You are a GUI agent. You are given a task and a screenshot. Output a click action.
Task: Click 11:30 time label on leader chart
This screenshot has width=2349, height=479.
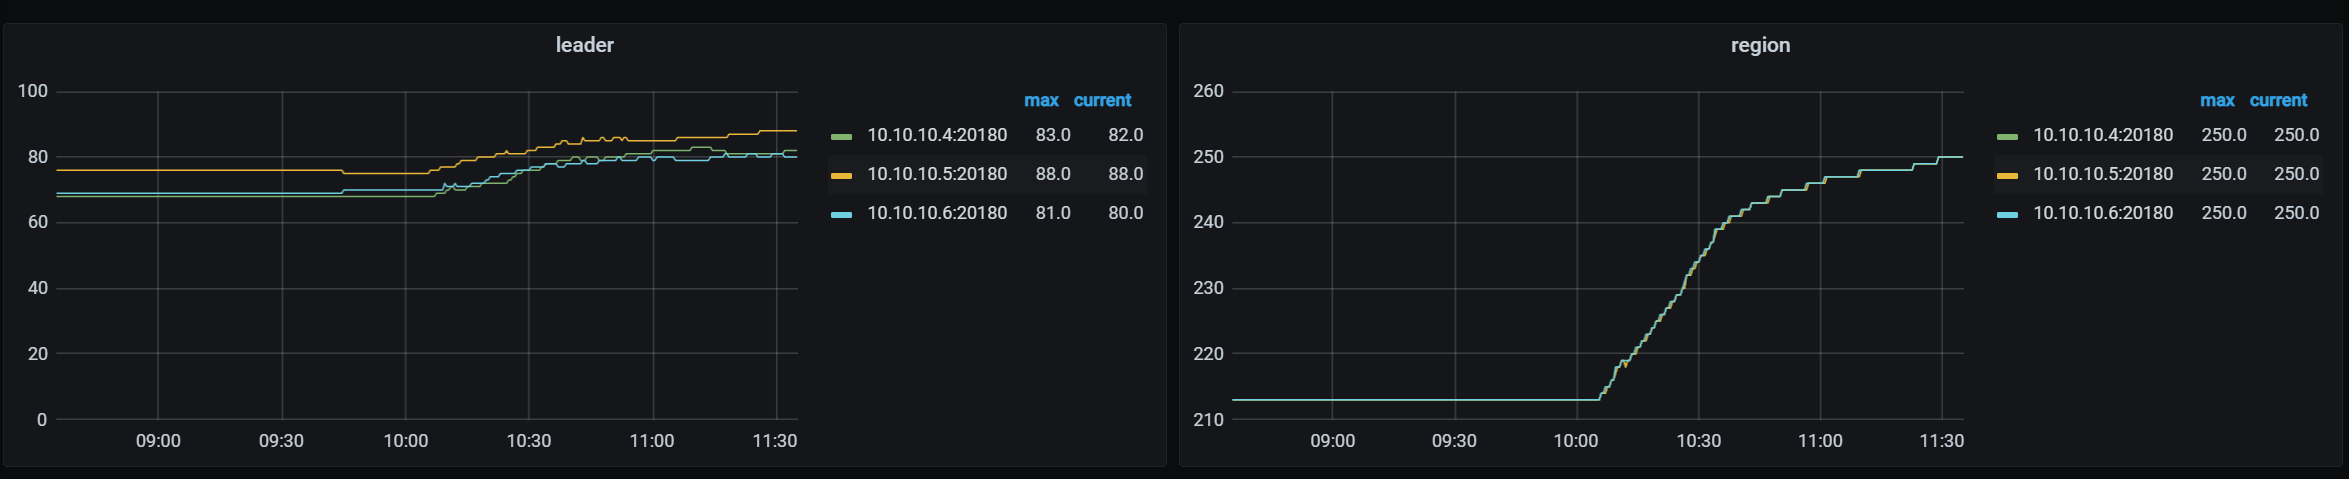pyautogui.click(x=775, y=441)
